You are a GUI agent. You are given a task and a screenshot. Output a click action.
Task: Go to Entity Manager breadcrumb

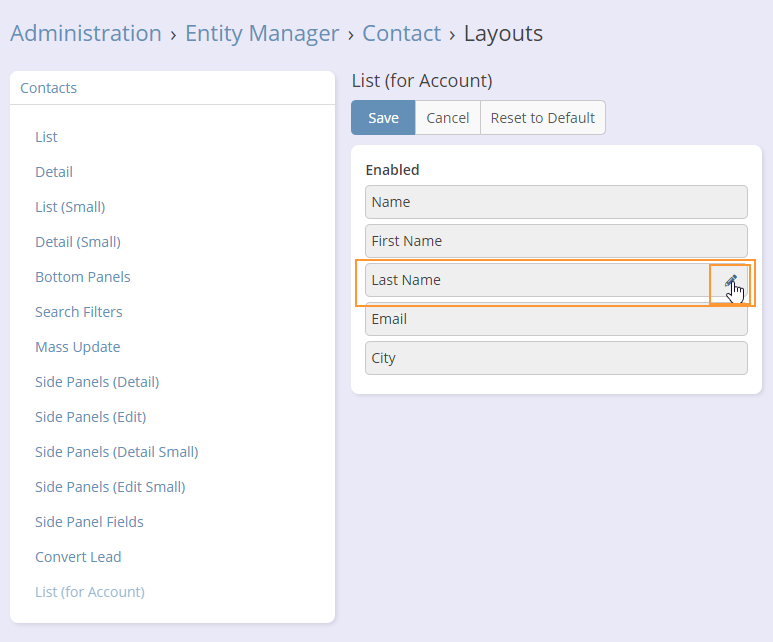(262, 33)
